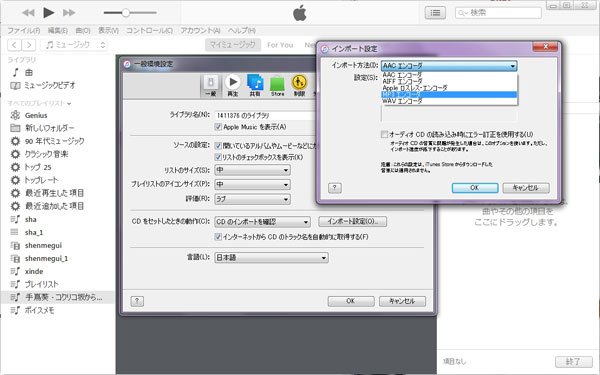600x375 pixels.
Task: Go forward with the right chevron
Action: (x=29, y=45)
